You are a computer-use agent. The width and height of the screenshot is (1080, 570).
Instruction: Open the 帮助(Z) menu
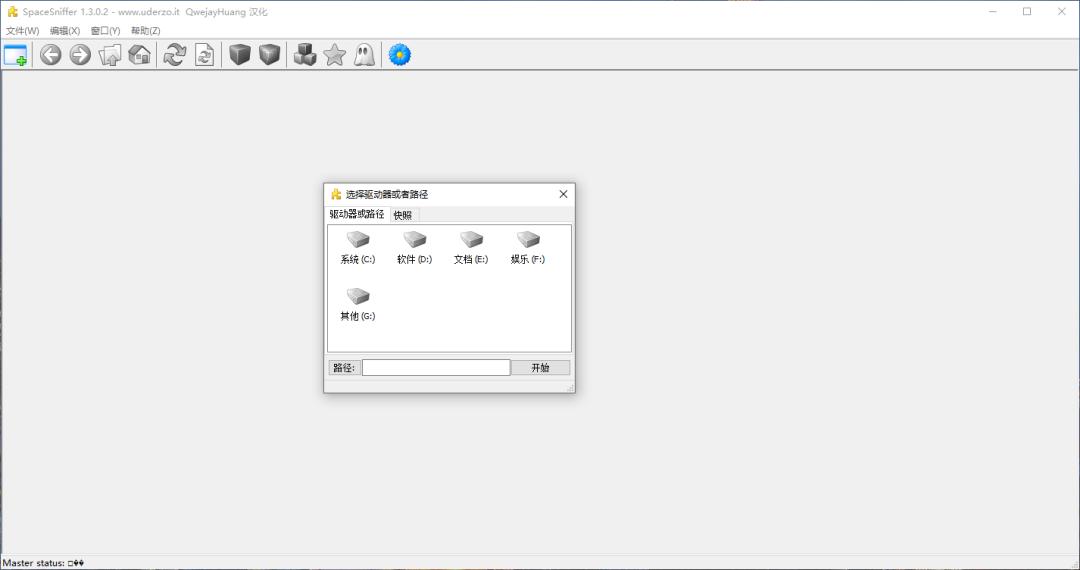pyautogui.click(x=145, y=31)
